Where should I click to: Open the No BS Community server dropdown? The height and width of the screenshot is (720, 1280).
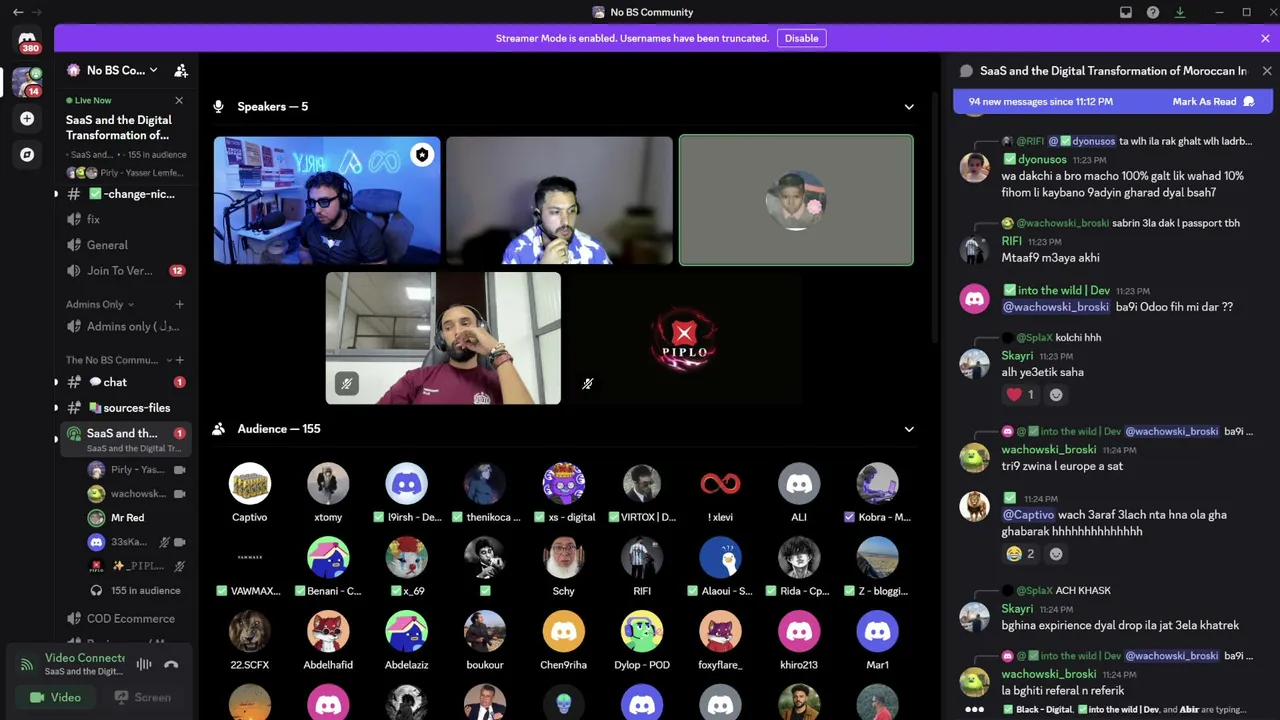pyautogui.click(x=112, y=70)
